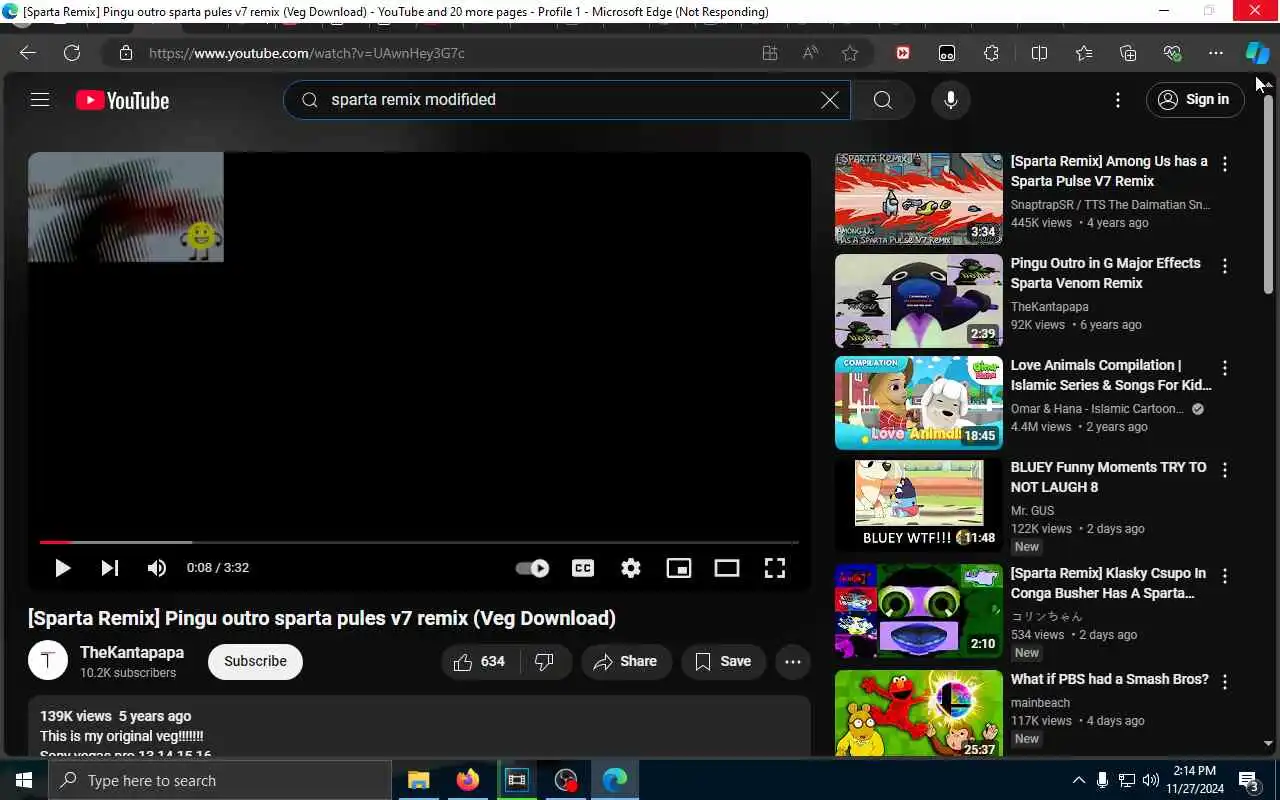
Task: Launch Firefox from taskbar
Action: 468,780
